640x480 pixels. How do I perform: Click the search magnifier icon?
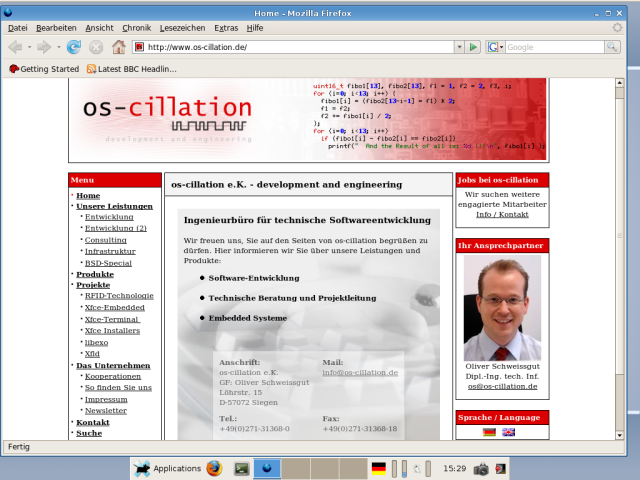tap(612, 47)
